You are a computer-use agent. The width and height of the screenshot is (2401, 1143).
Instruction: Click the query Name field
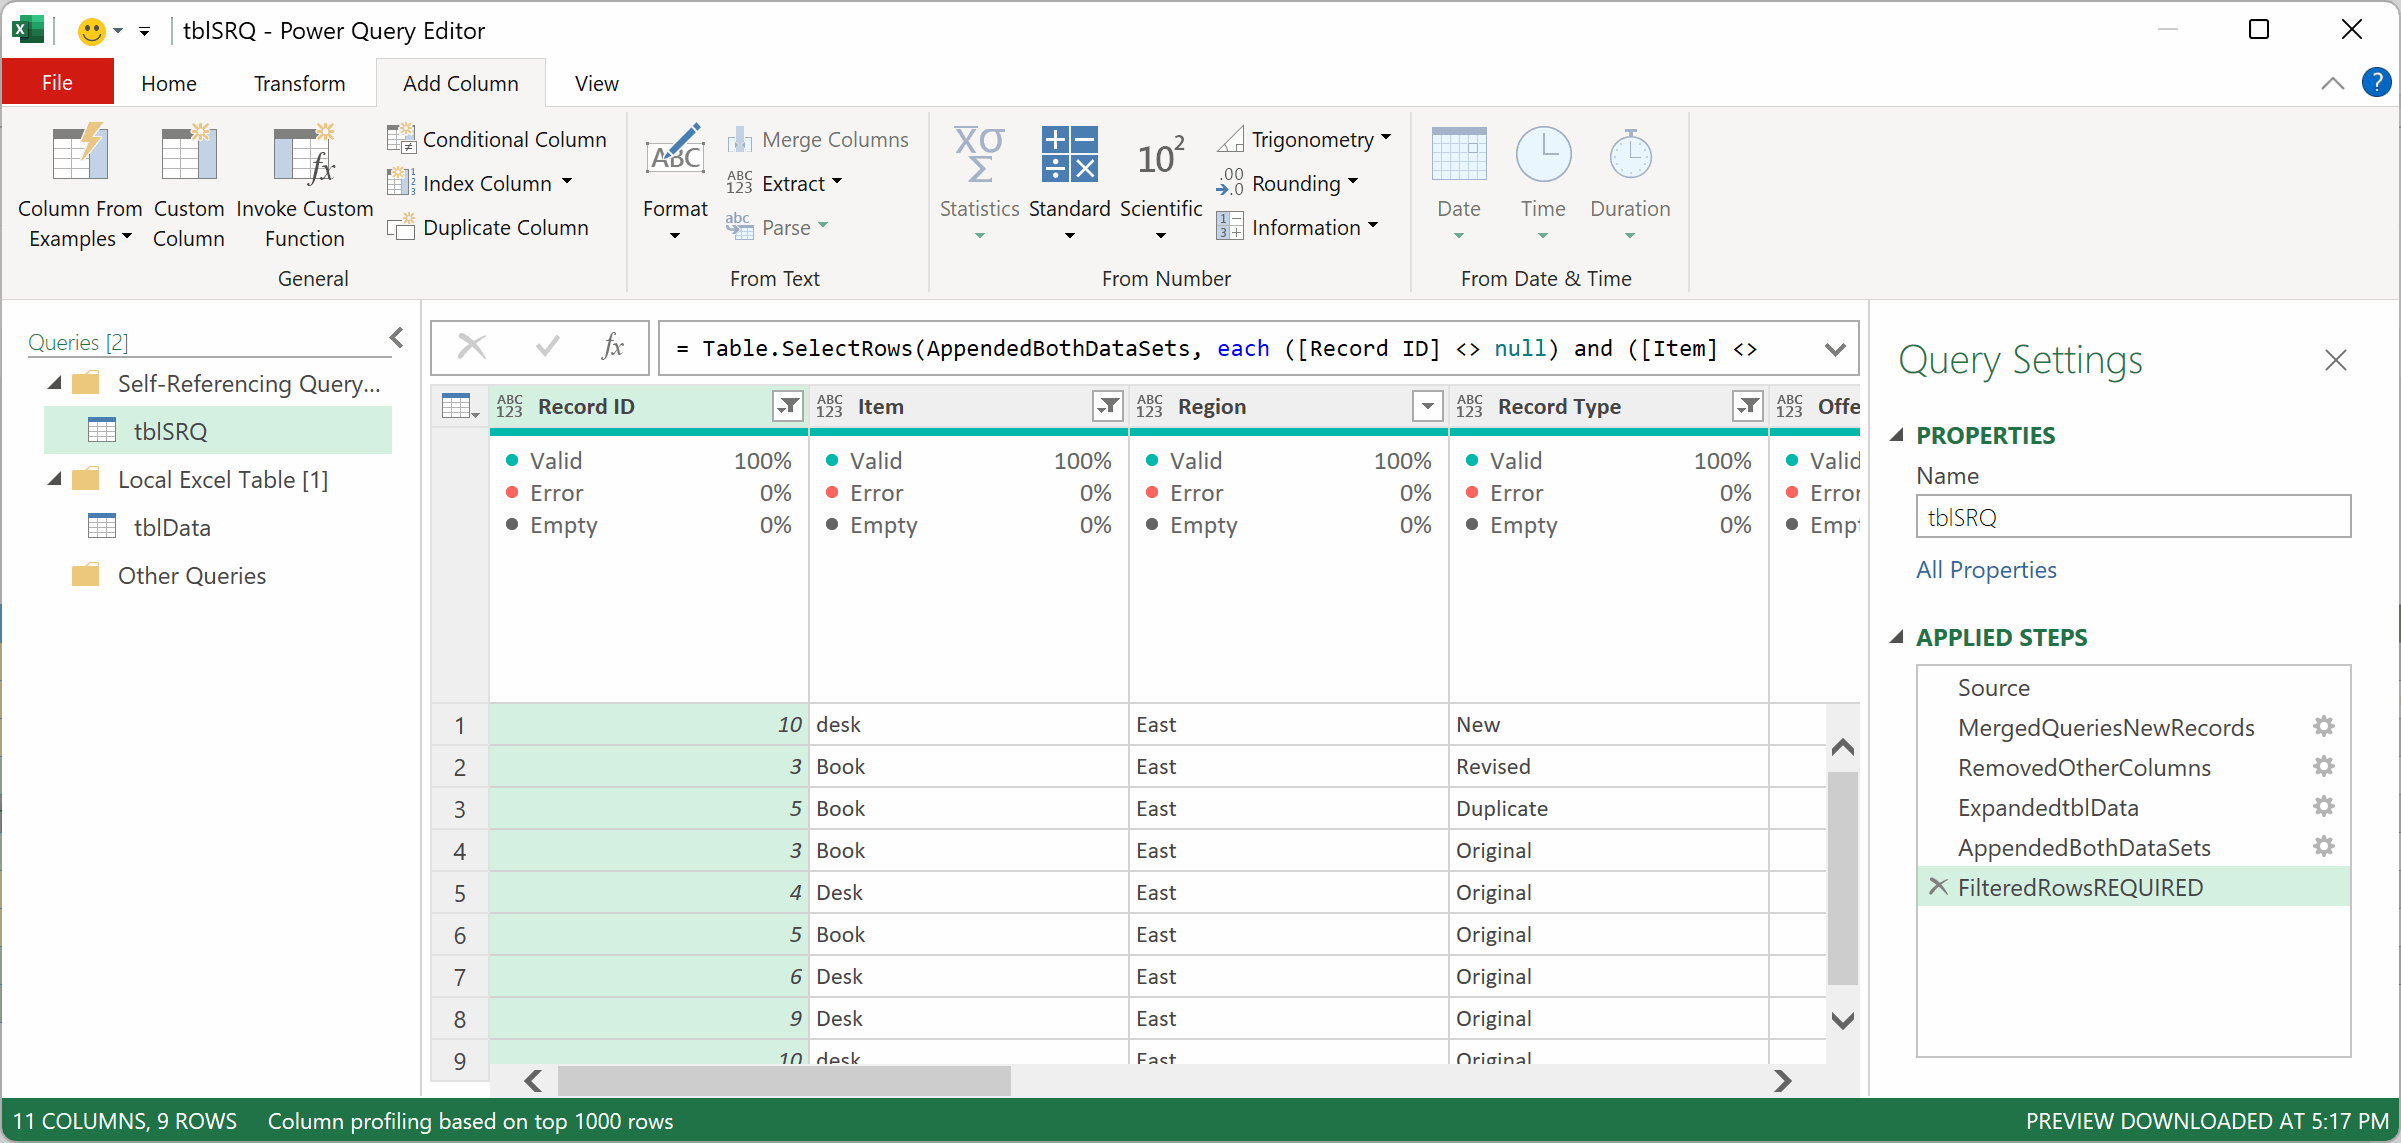tap(2133, 517)
